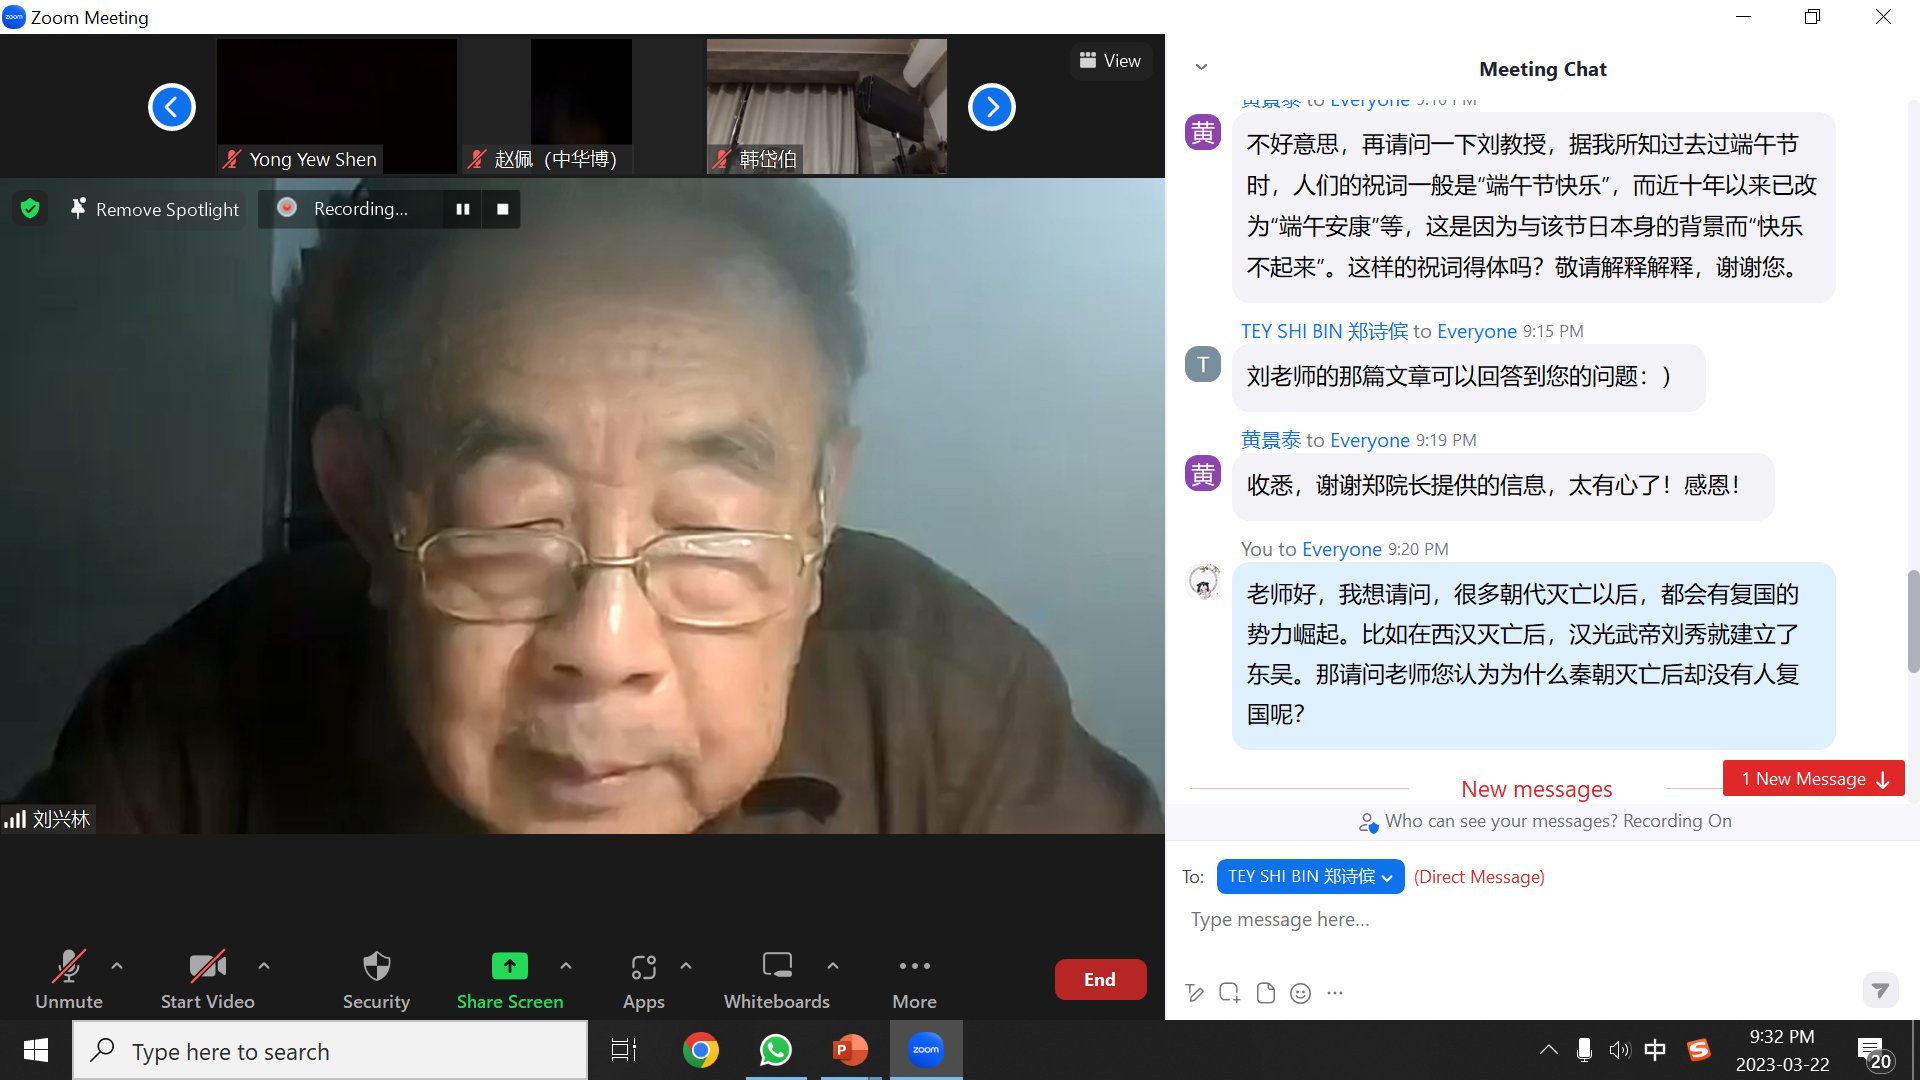Click the chat message input field

point(1520,919)
